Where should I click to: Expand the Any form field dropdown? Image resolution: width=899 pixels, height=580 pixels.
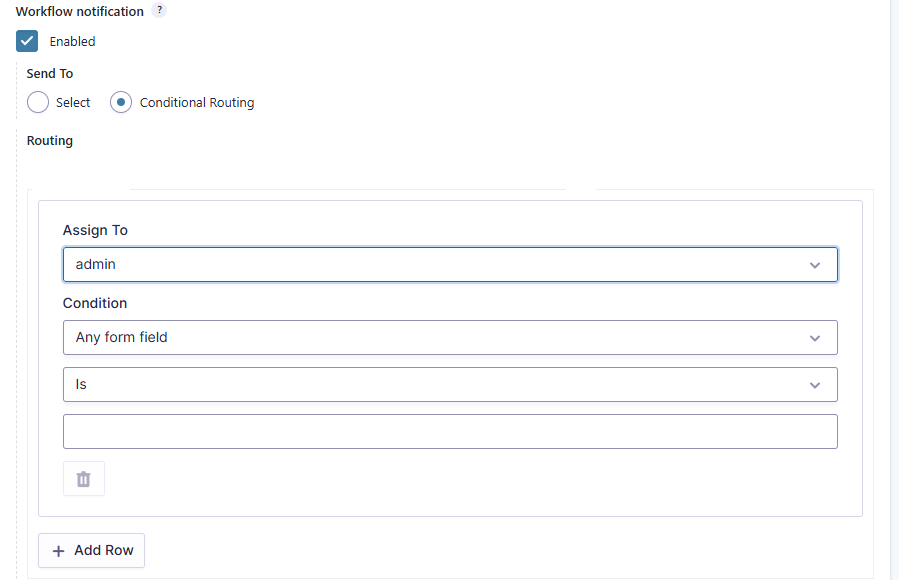point(450,338)
